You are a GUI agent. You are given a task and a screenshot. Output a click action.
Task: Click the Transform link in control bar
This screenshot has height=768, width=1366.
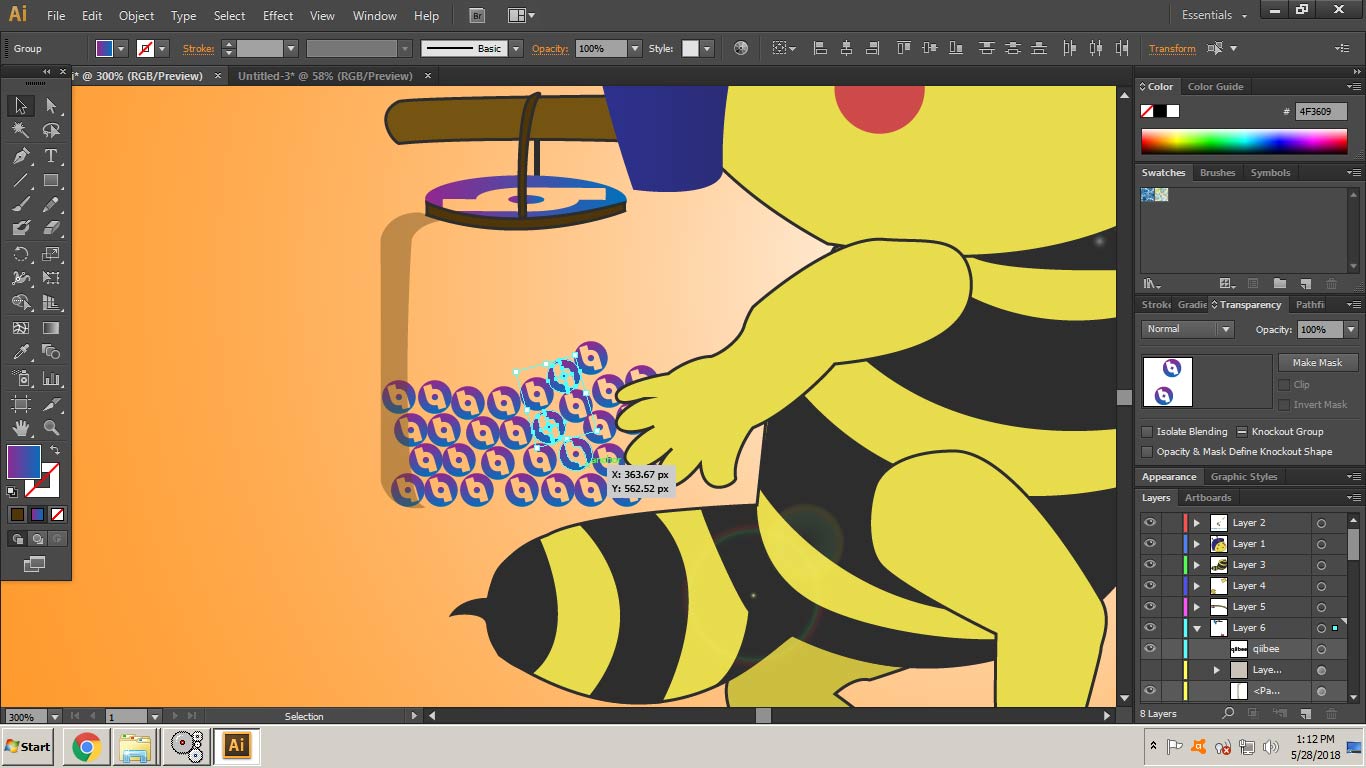1172,48
